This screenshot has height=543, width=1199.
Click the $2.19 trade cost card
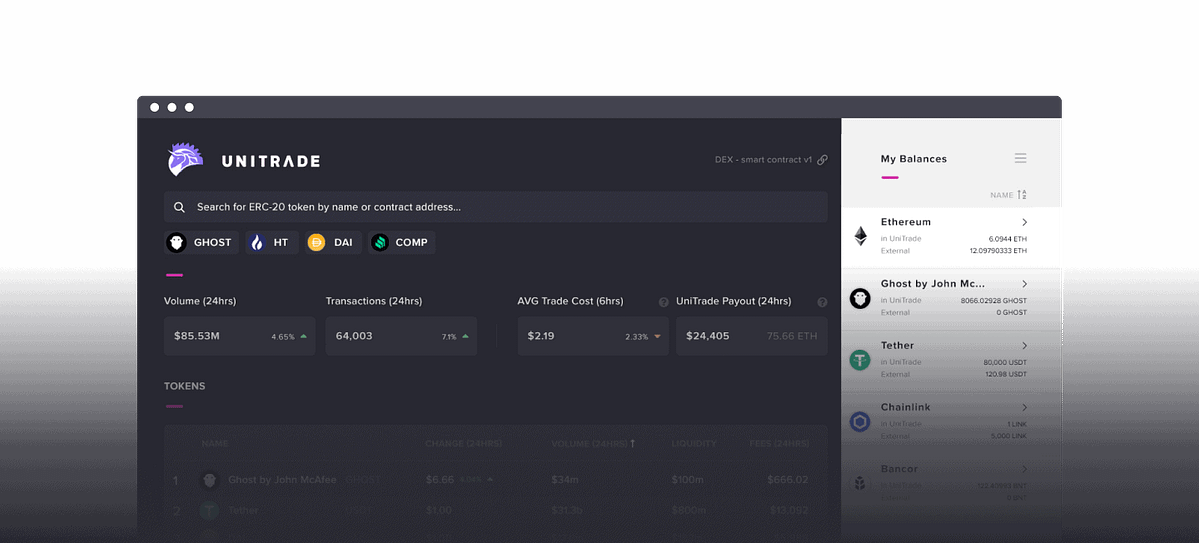pyautogui.click(x=593, y=336)
